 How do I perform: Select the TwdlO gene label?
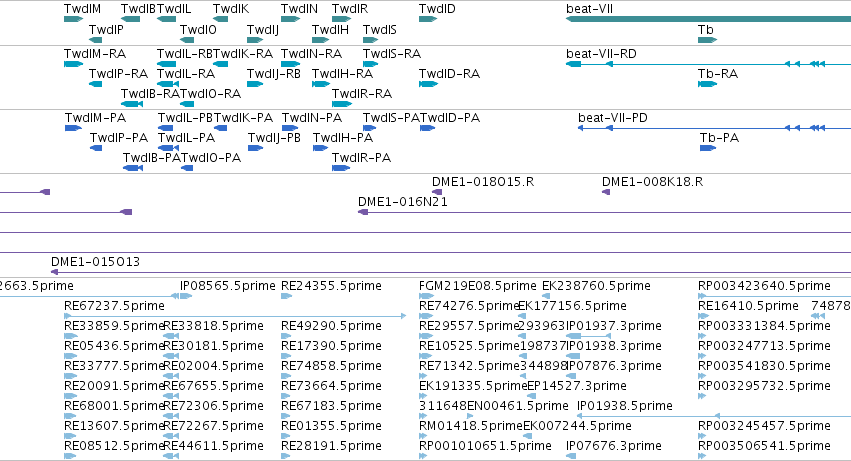click(198, 30)
